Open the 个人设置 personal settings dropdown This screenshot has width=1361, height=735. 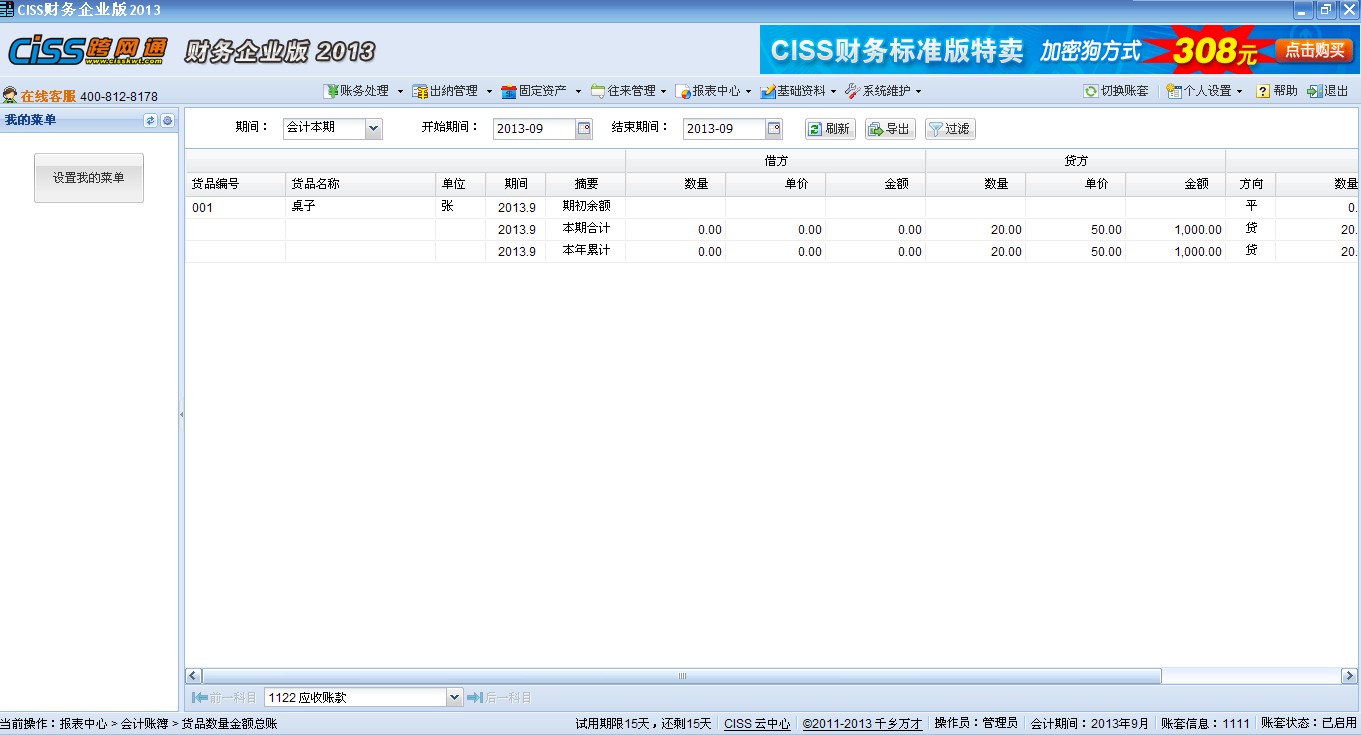pos(1204,91)
